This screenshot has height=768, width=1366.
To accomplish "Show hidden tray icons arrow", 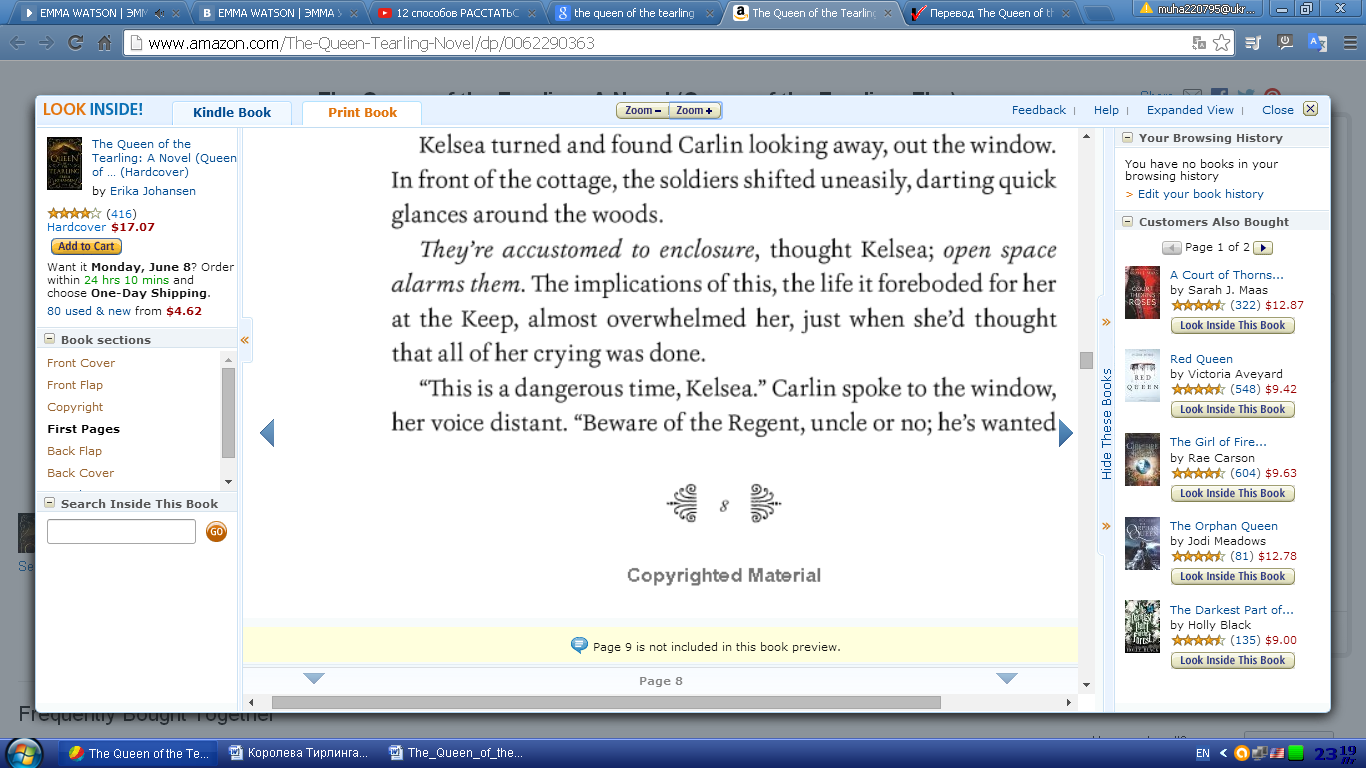I will (1224, 753).
